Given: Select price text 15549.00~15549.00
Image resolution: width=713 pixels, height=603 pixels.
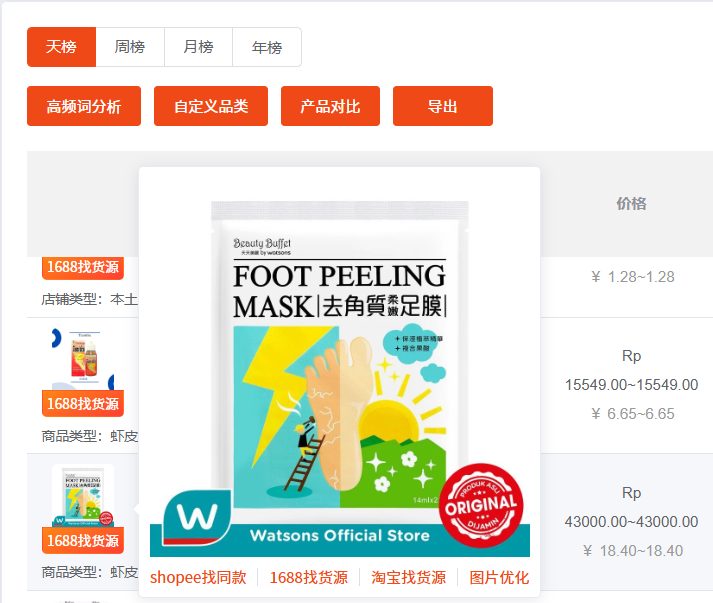Looking at the screenshot, I should [632, 385].
